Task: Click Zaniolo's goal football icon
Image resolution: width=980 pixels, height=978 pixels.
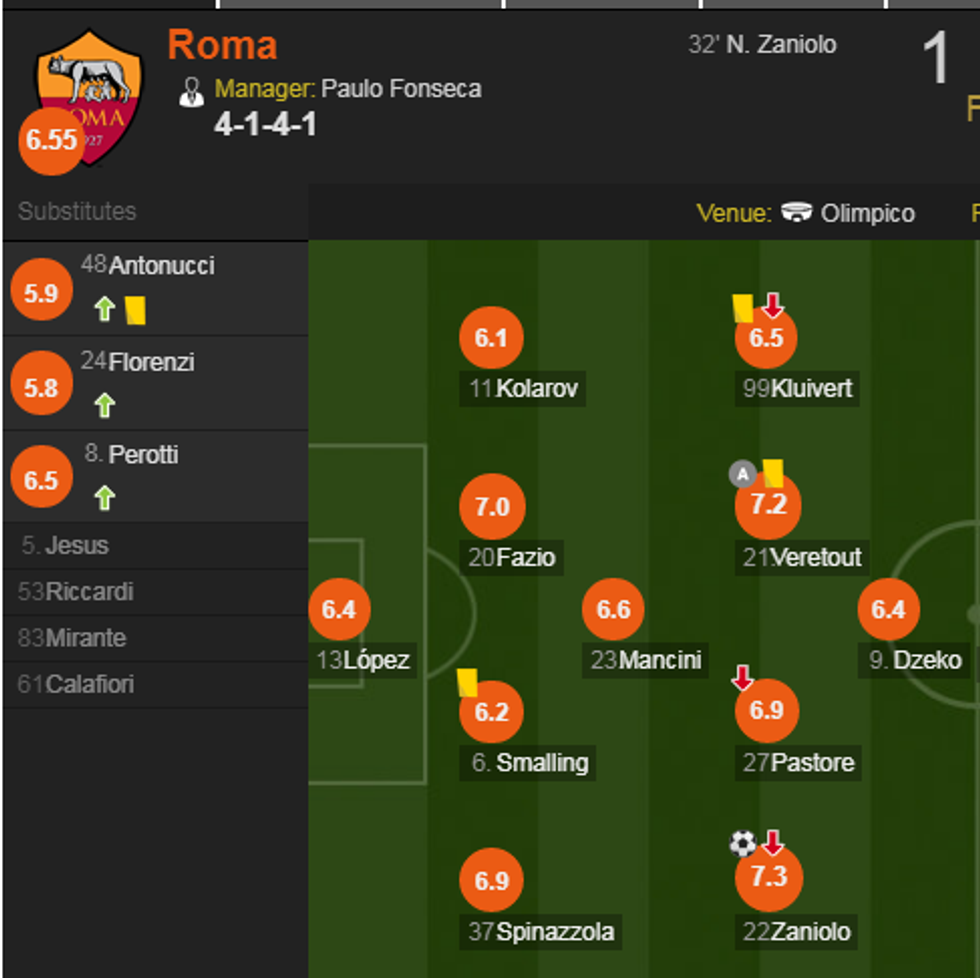Action: point(743,844)
